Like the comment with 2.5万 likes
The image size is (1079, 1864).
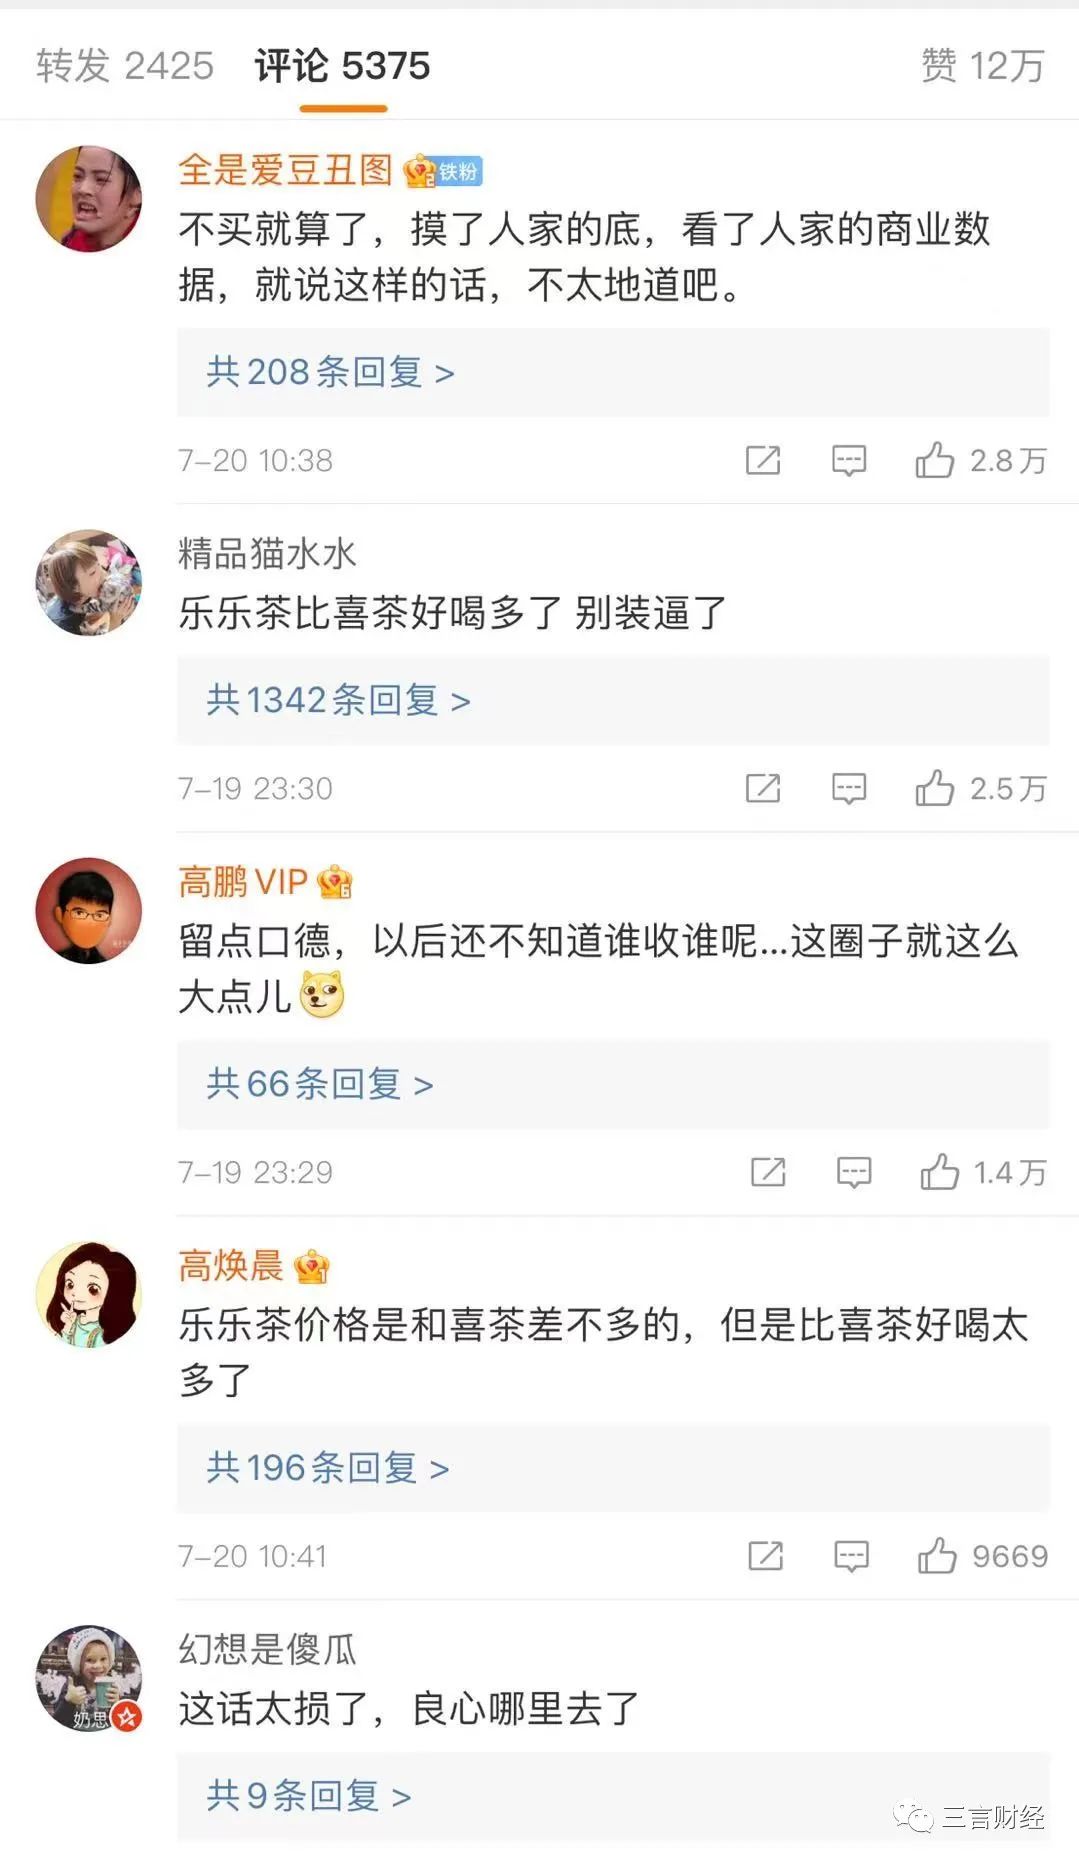(935, 788)
